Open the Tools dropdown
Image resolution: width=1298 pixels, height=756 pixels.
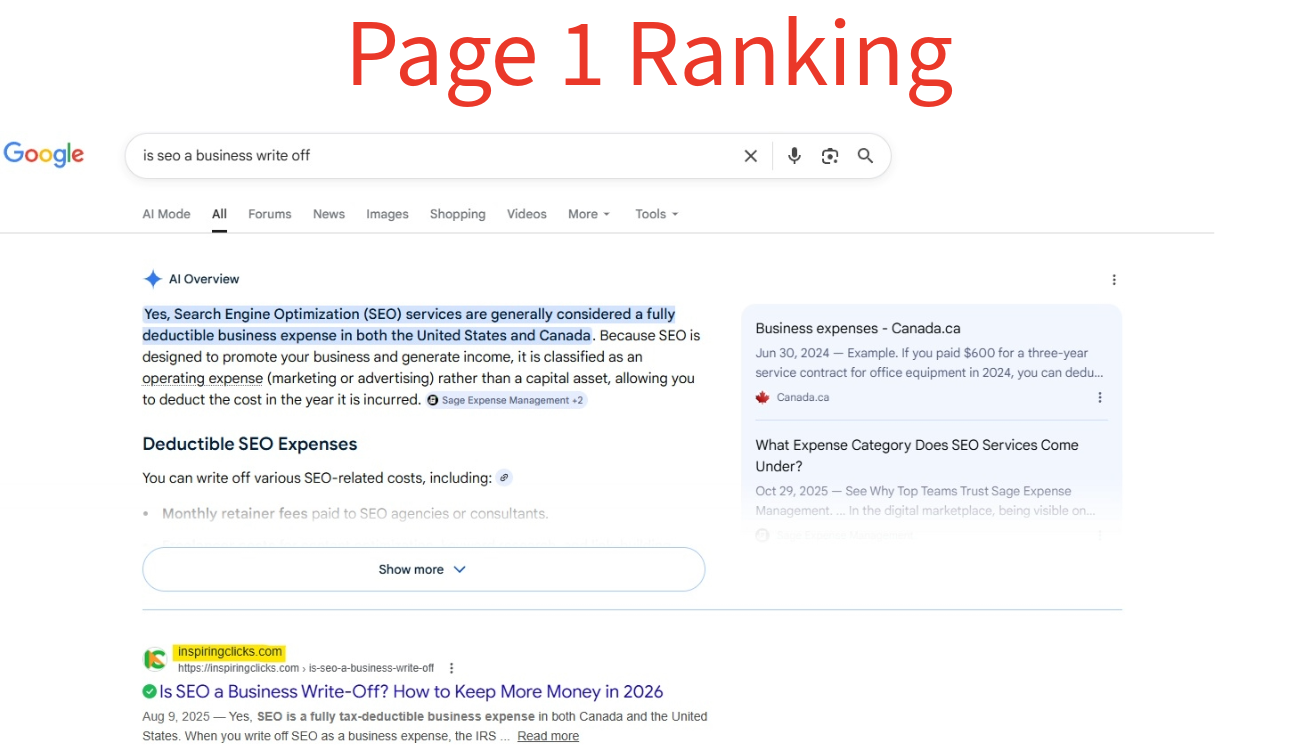point(657,214)
